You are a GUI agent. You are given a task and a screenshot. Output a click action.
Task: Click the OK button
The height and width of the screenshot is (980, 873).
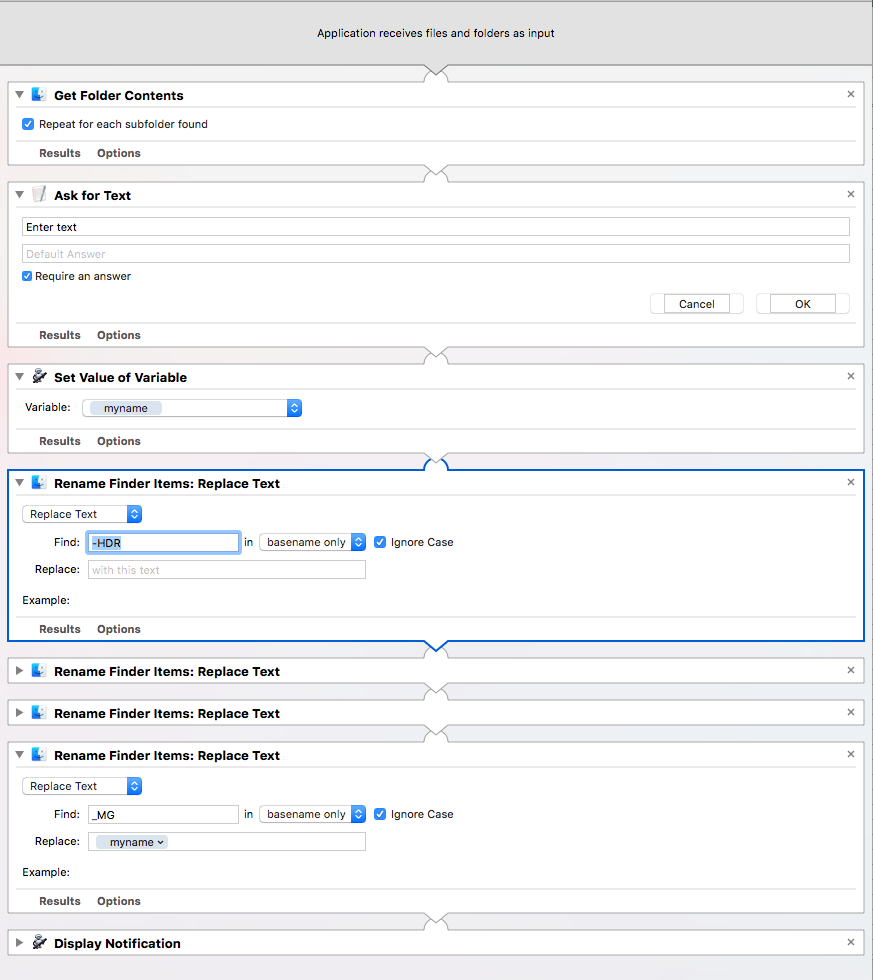[802, 304]
